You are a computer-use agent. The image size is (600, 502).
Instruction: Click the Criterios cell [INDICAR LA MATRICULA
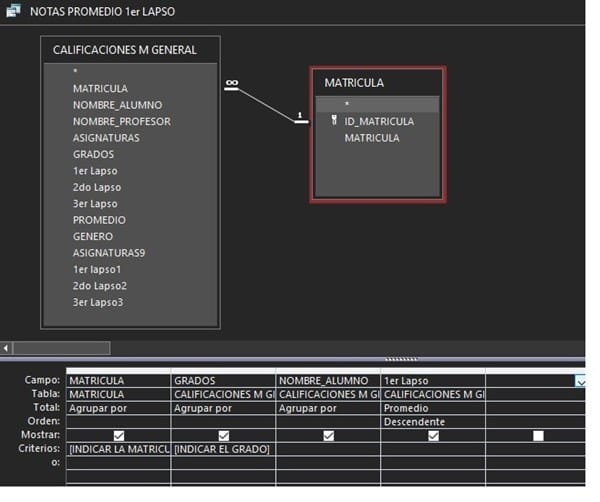pos(118,449)
